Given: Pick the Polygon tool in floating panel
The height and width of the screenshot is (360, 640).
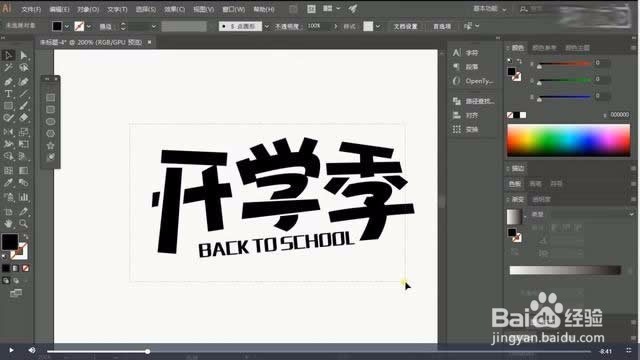Looking at the screenshot, I should (x=51, y=133).
